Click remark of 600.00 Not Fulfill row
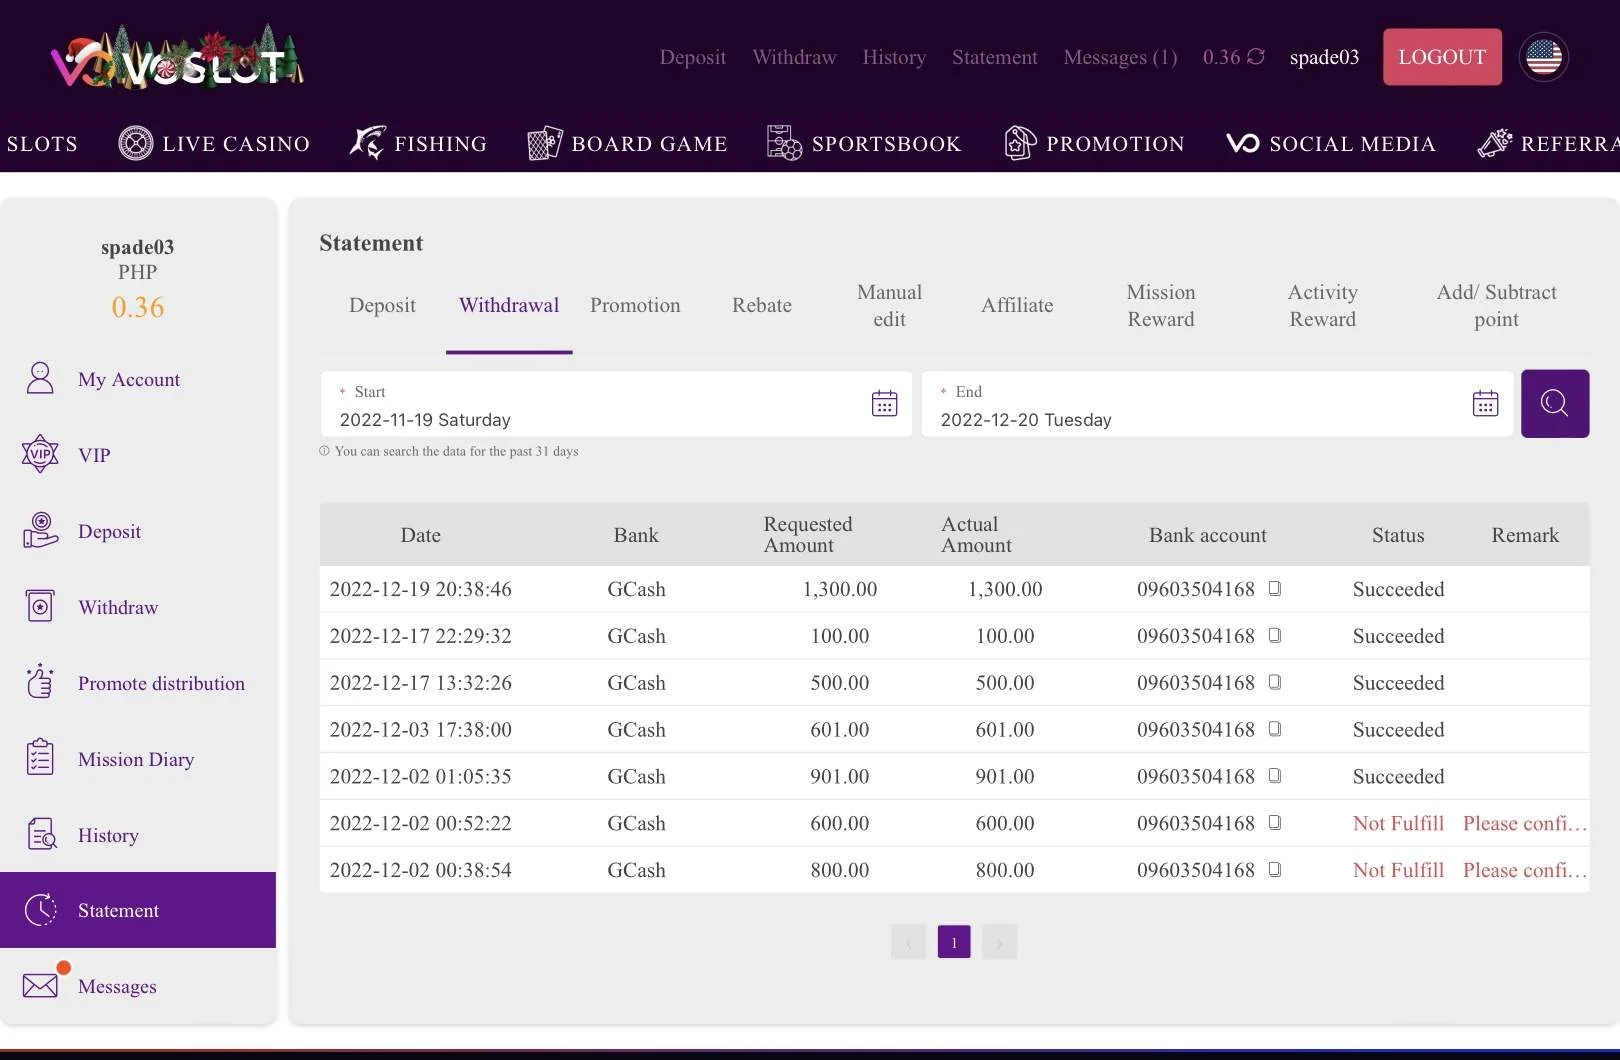Viewport: 1620px width, 1060px height. point(1525,823)
